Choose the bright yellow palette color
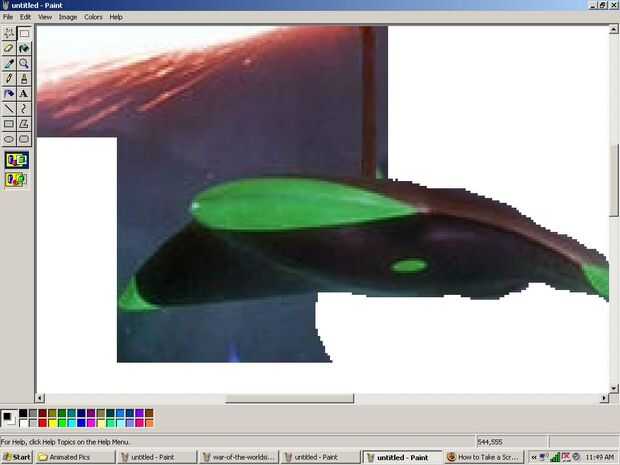 point(52,423)
